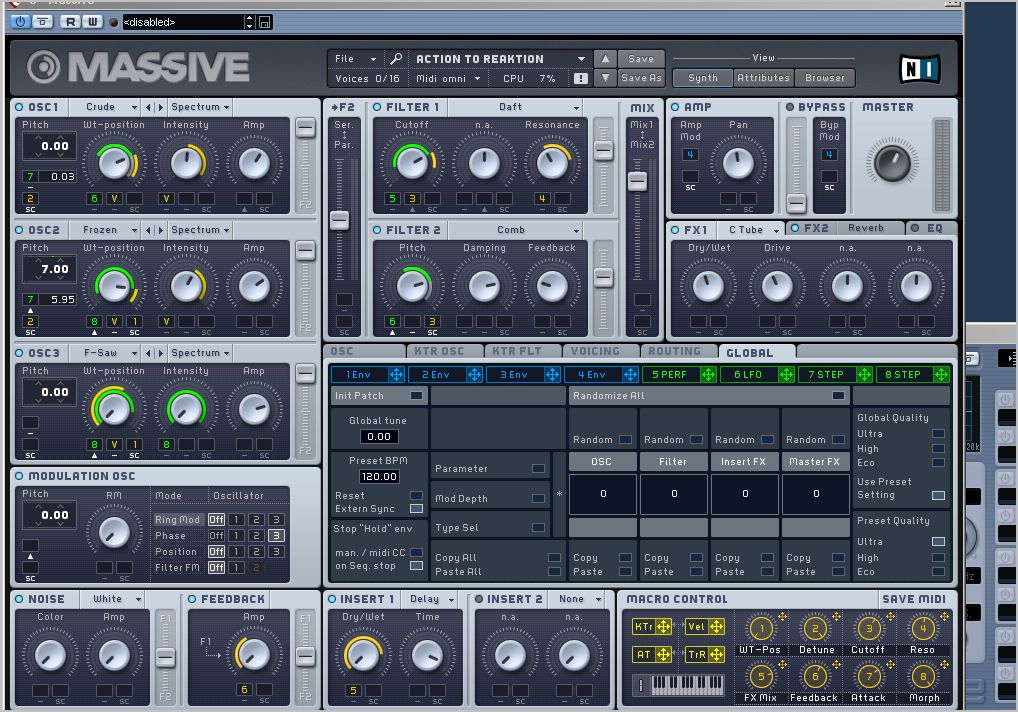Turn off the Insert 1 power toggle
The height and width of the screenshot is (712, 1018).
pyautogui.click(x=333, y=599)
